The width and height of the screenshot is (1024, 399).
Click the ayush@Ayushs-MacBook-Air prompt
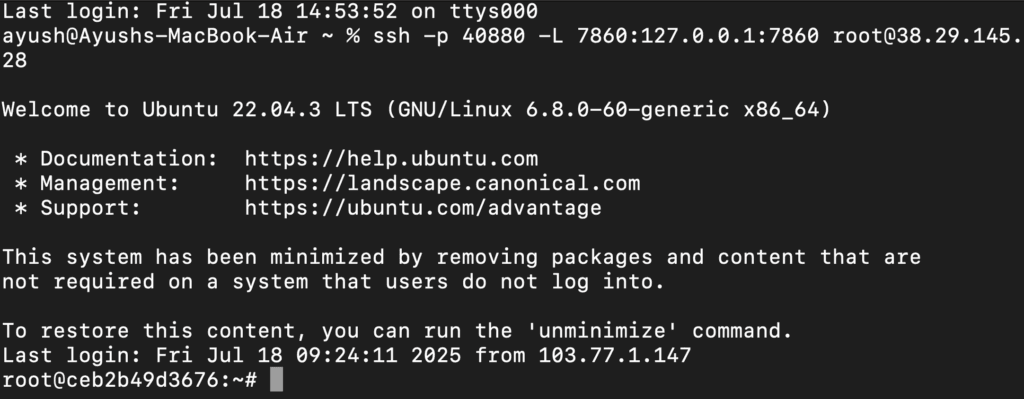click(x=154, y=36)
